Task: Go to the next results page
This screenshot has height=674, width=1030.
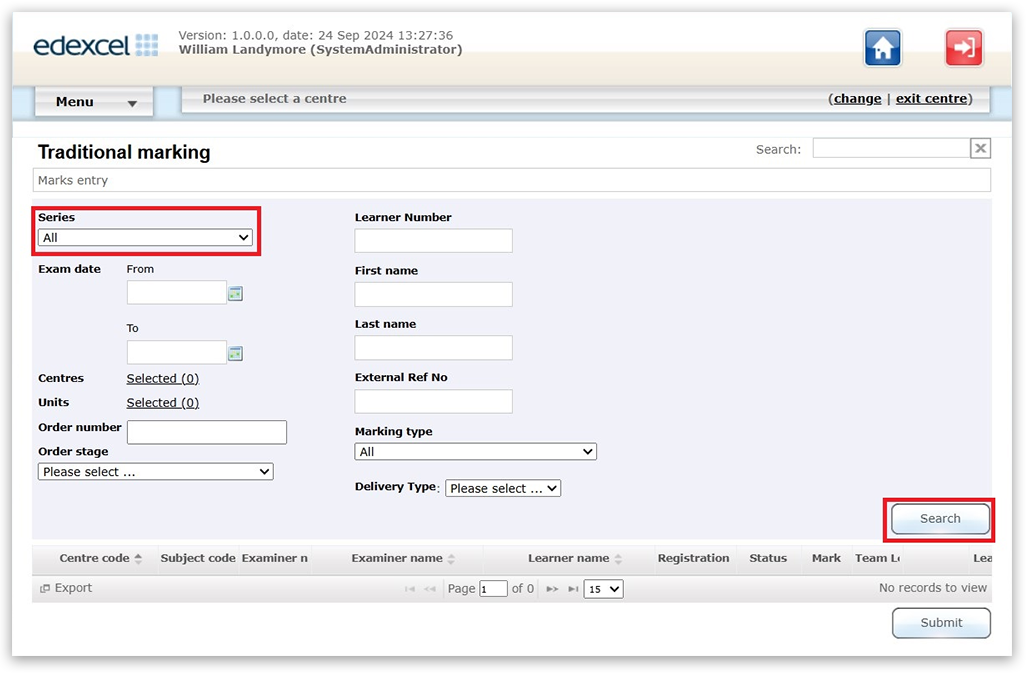Action: pyautogui.click(x=552, y=590)
